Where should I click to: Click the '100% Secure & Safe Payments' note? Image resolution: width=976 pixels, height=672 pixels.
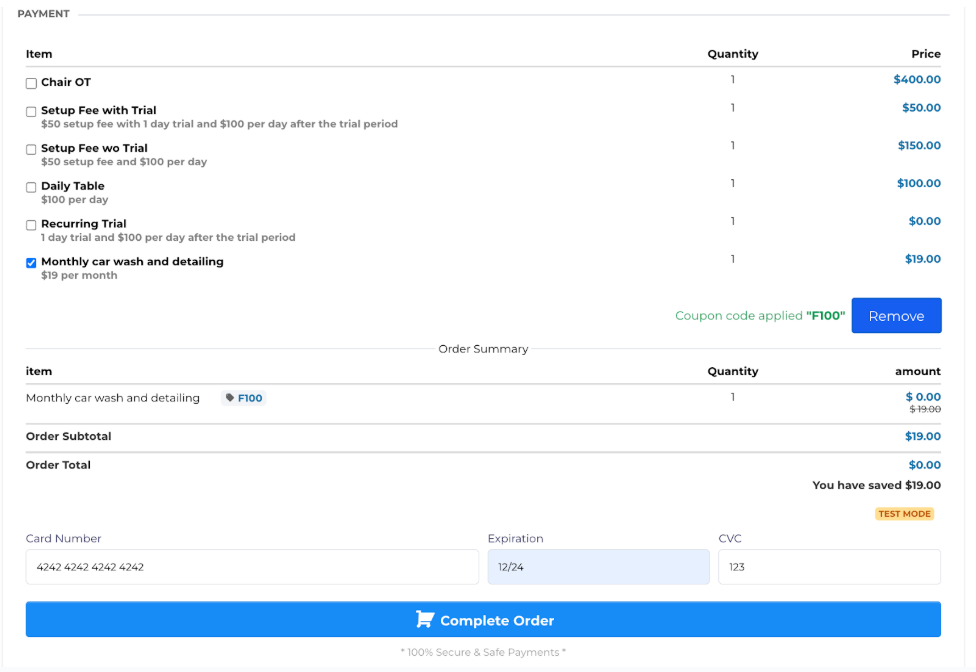[483, 653]
